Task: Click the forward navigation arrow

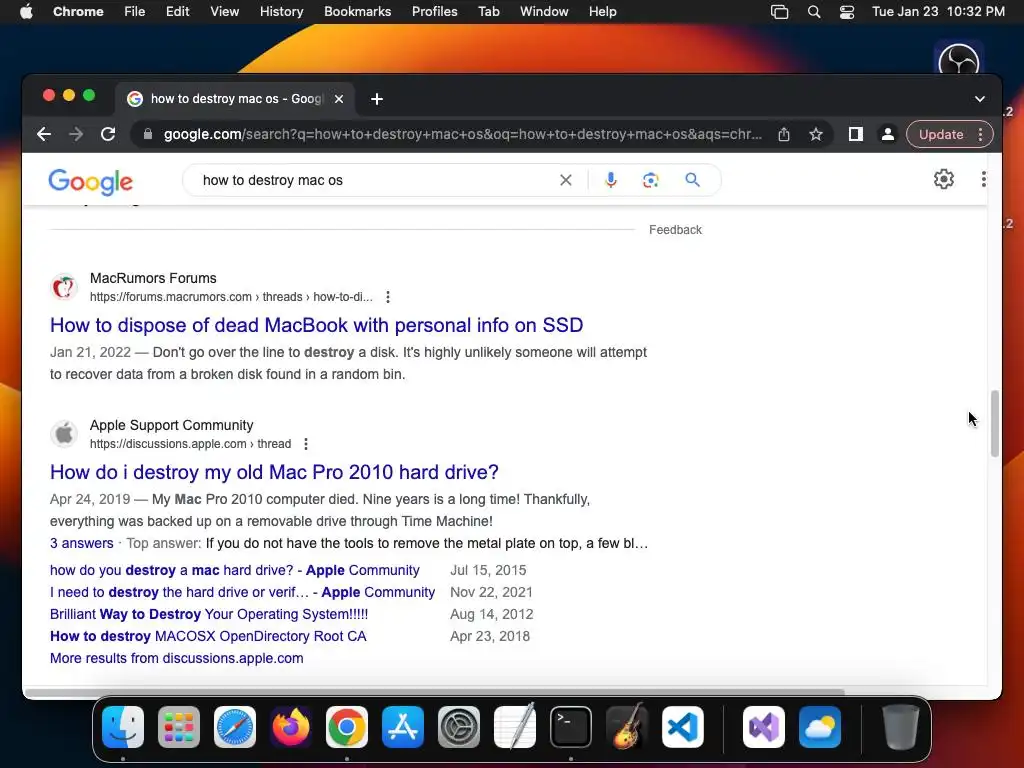Action: click(x=76, y=134)
